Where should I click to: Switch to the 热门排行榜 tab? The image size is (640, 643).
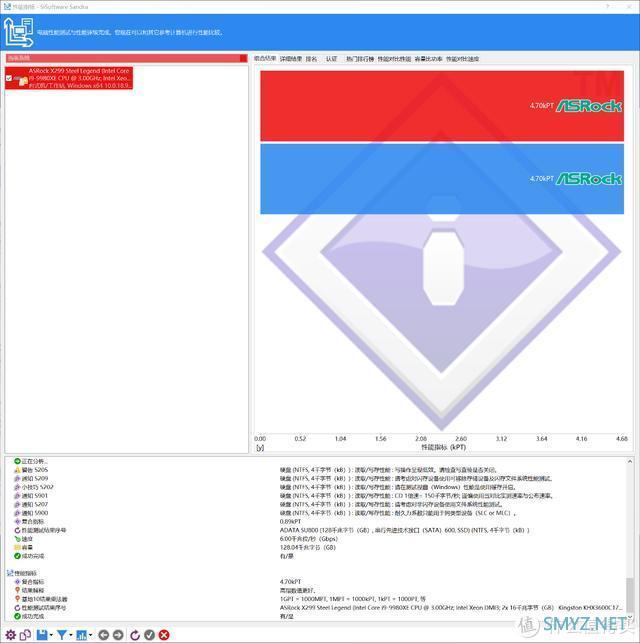point(360,59)
